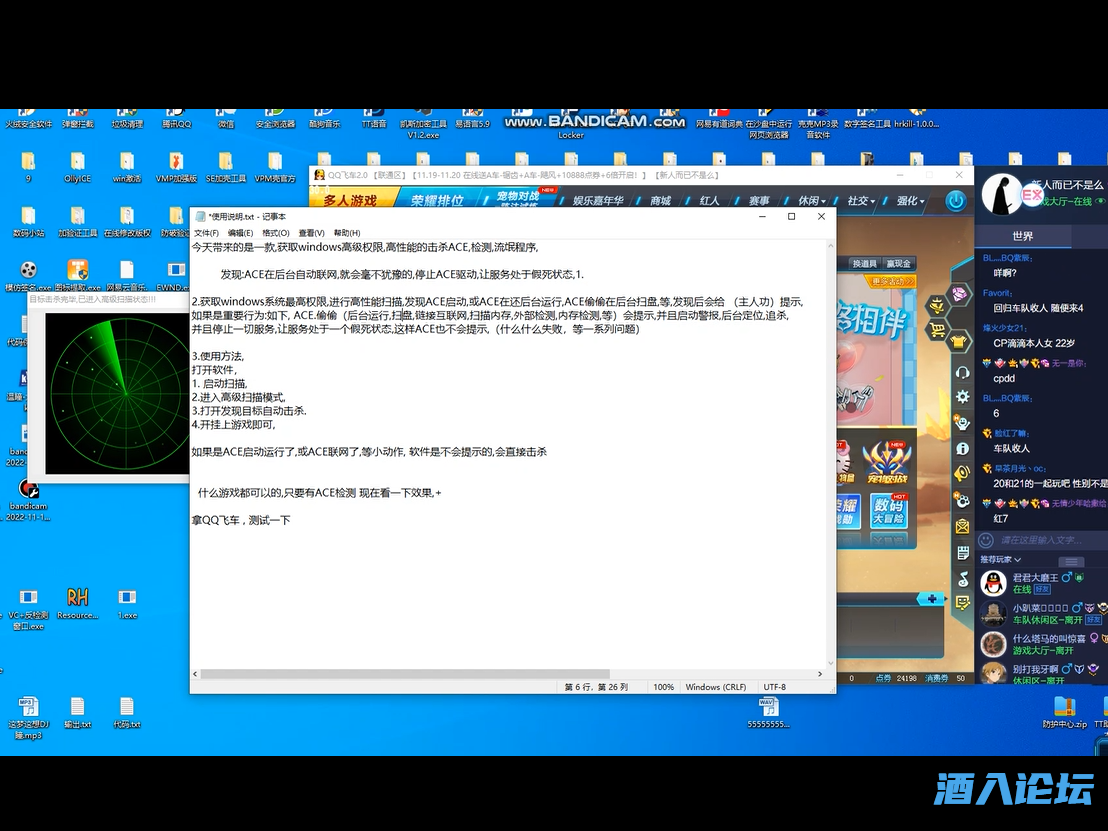Screen dimensions: 1108x831
Task: Click the 赢现金 button
Action: tap(898, 264)
